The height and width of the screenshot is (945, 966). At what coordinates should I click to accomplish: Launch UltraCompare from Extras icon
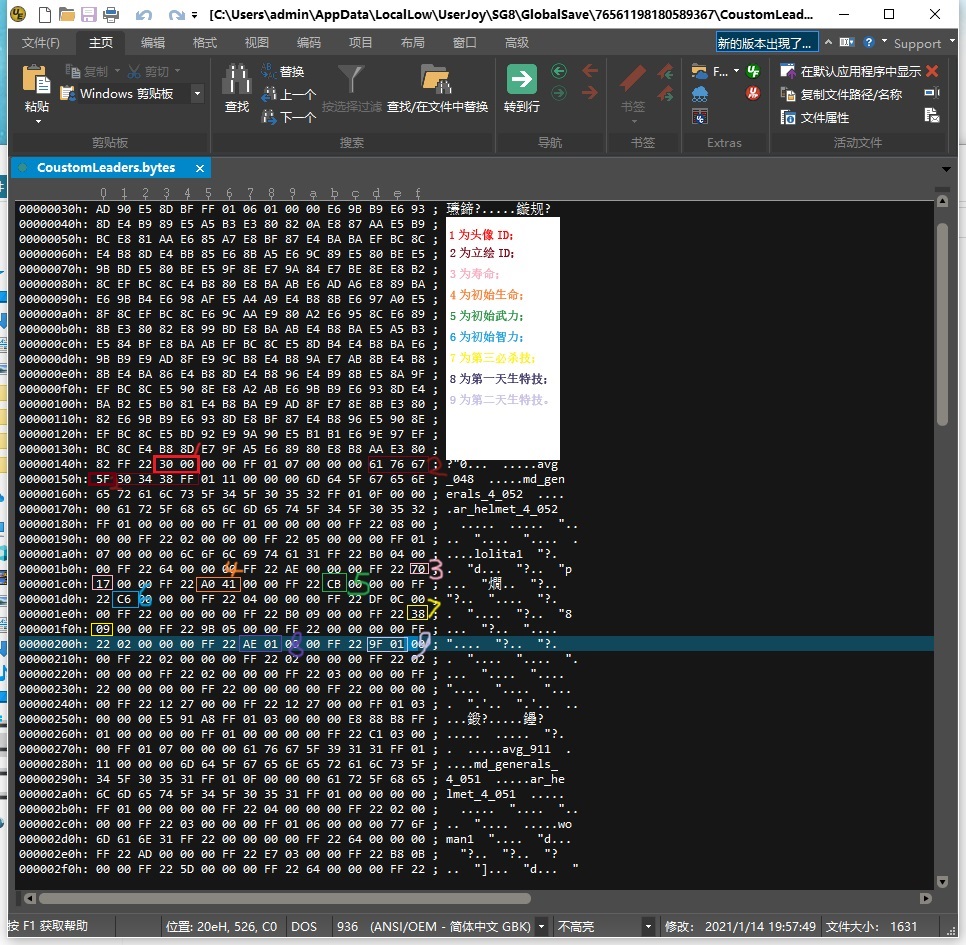coord(700,116)
